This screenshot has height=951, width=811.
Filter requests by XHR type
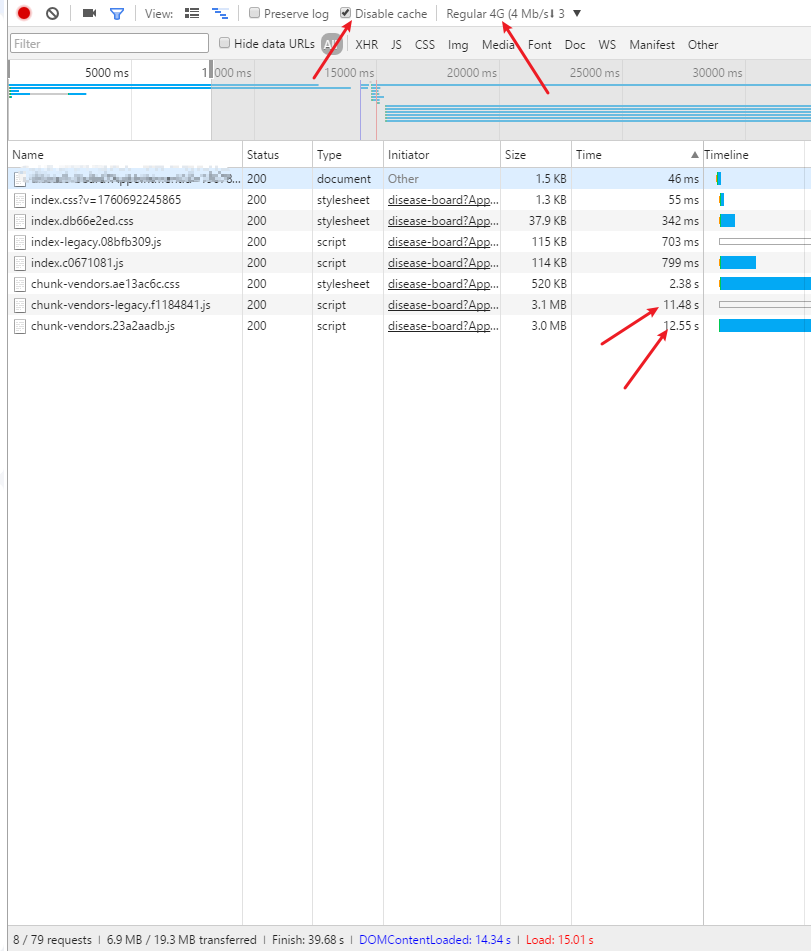pyautogui.click(x=366, y=45)
